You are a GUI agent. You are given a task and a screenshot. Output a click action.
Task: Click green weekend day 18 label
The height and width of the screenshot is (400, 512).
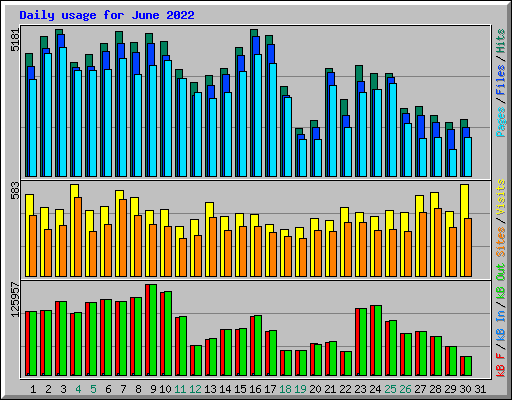pos(285,389)
